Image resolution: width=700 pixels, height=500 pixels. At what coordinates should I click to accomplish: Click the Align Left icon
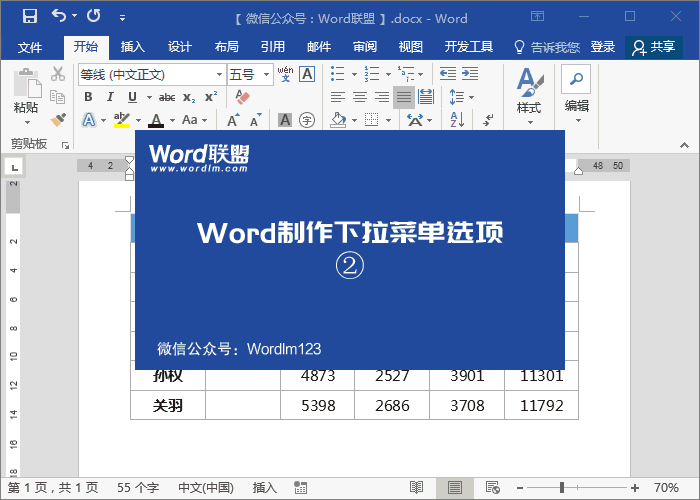(338, 97)
